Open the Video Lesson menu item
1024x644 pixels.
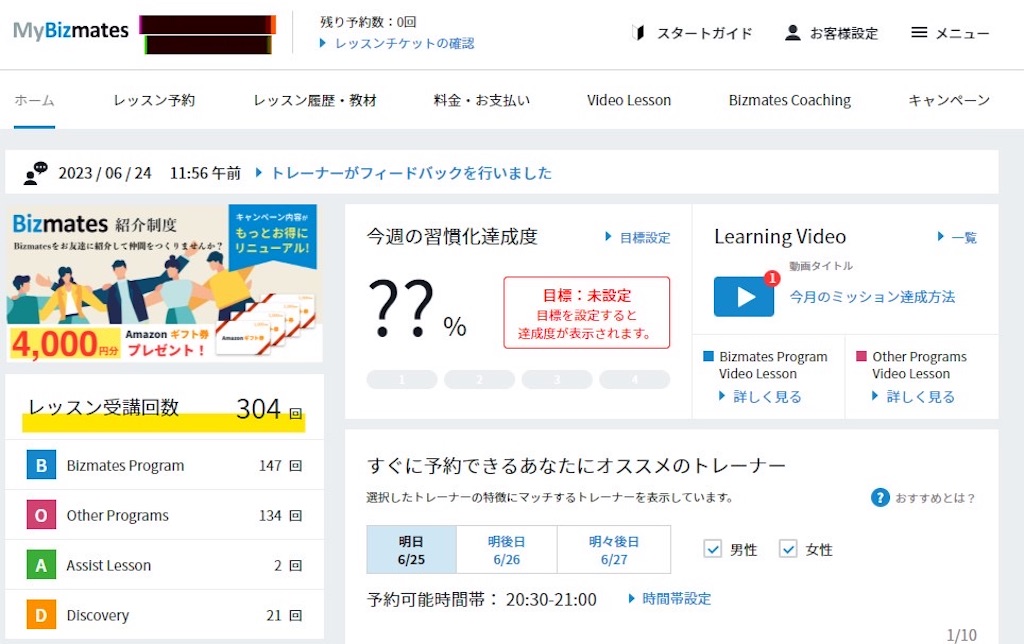pos(629,100)
